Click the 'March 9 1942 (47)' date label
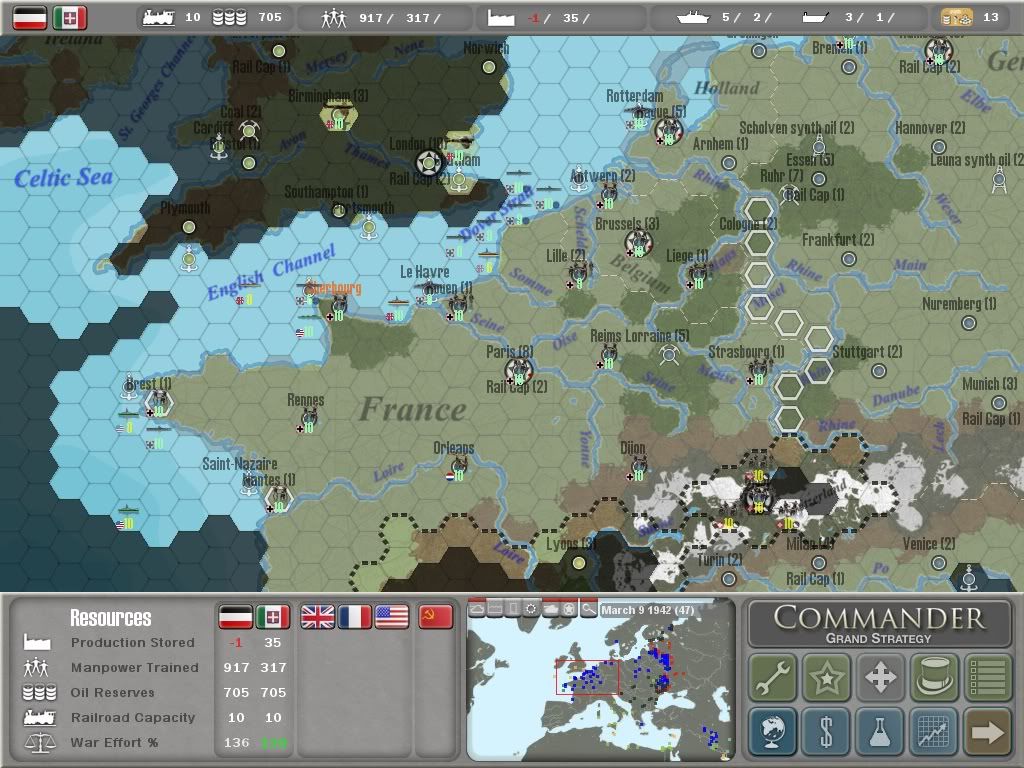1024x768 pixels. point(648,610)
